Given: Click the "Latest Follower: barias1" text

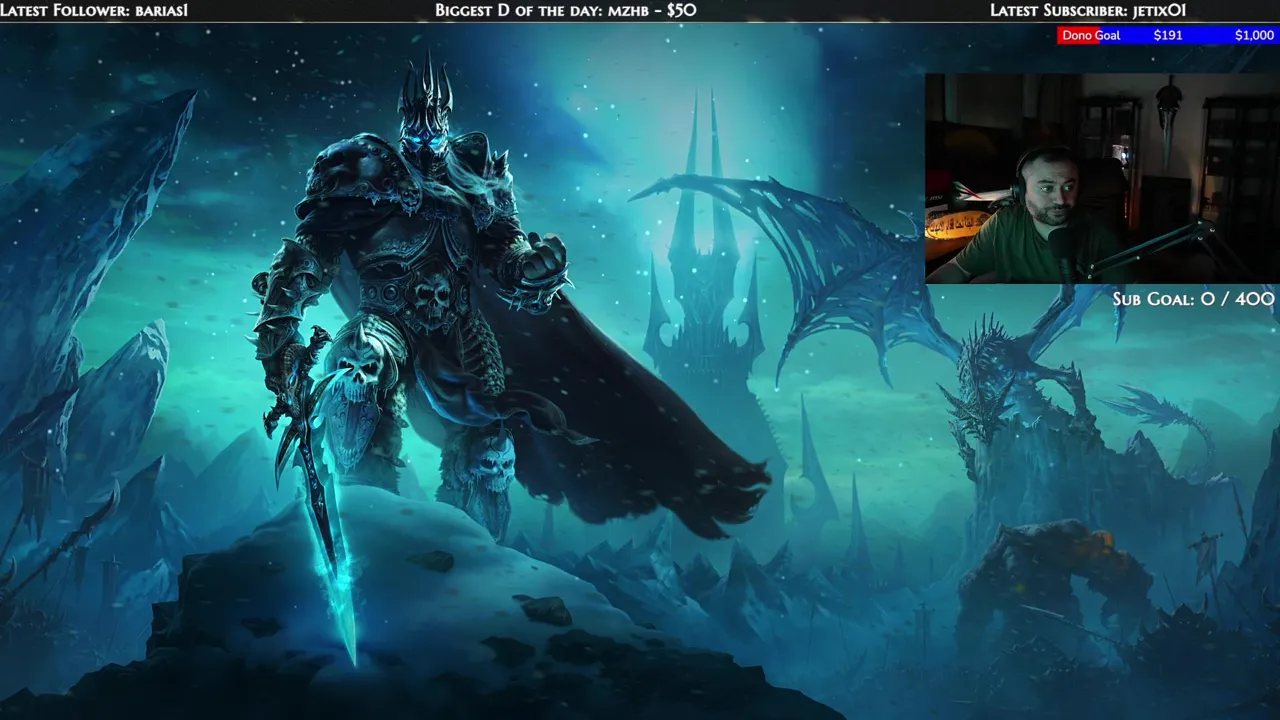Looking at the screenshot, I should click(x=94, y=10).
